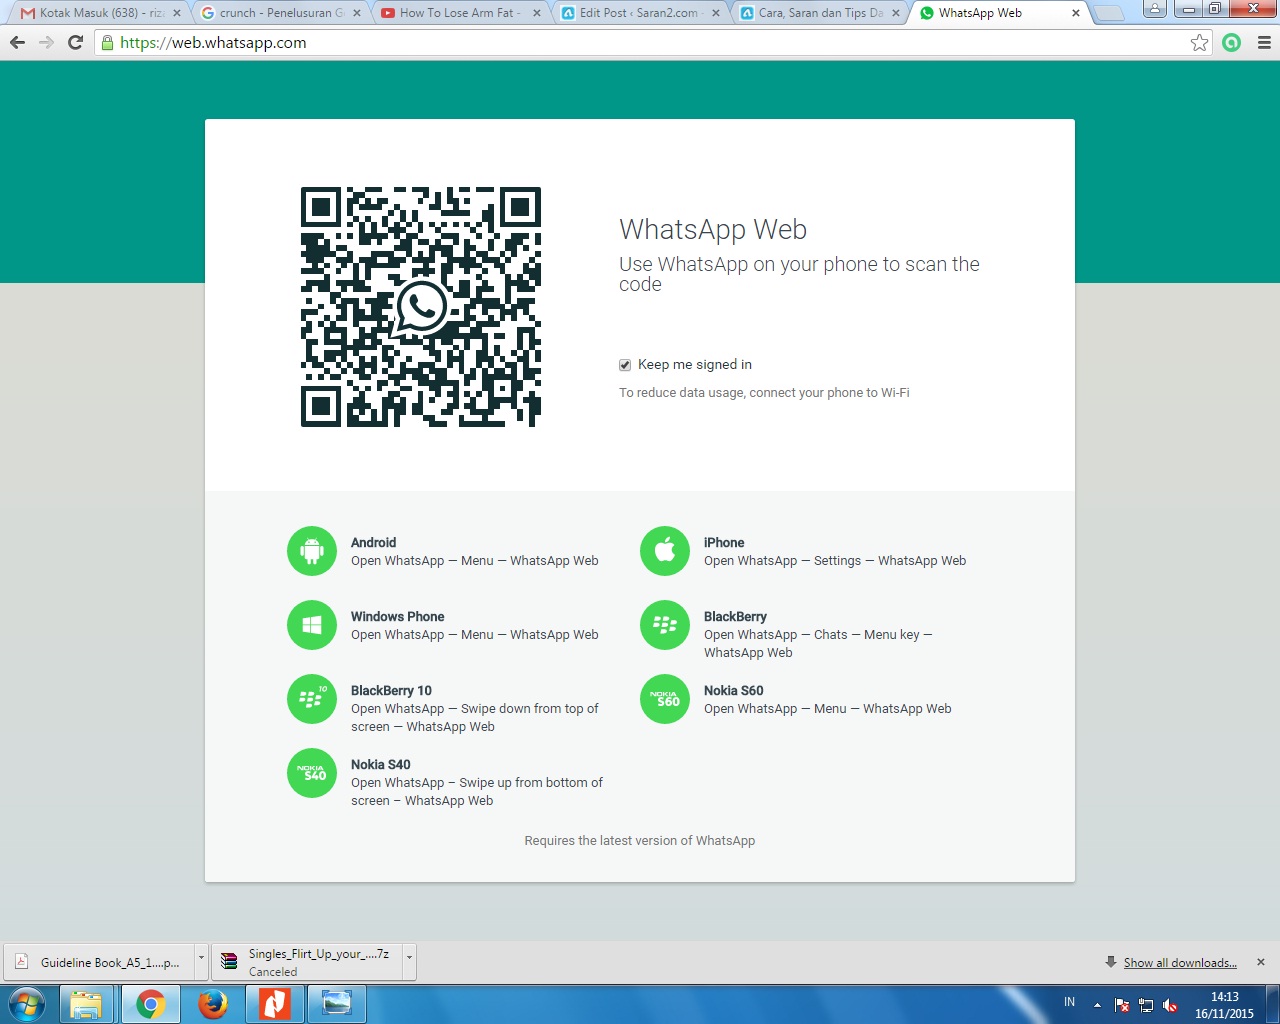Open a new browser tab
This screenshot has width=1280, height=1024.
tap(1109, 13)
